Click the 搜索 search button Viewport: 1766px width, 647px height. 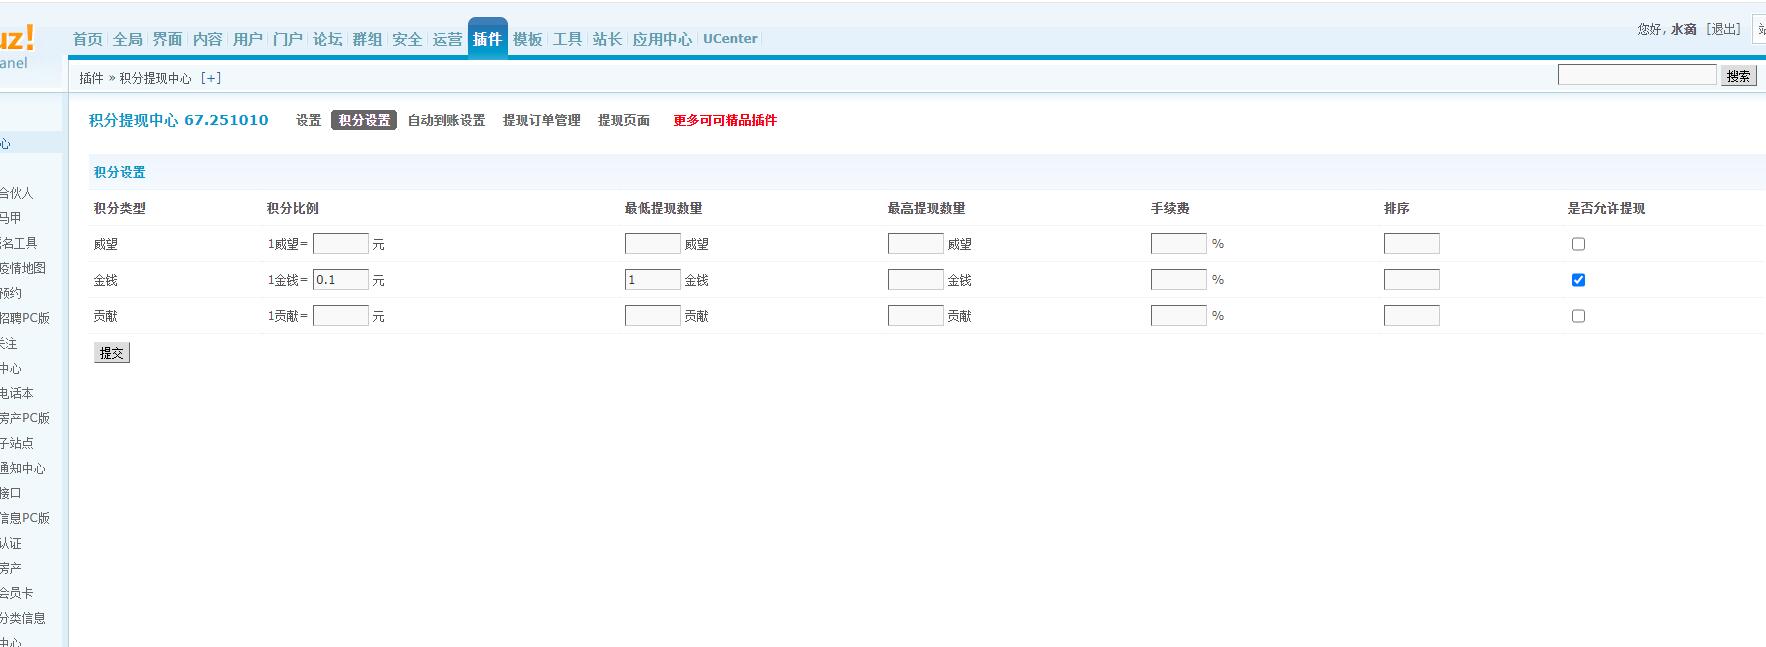point(1738,76)
